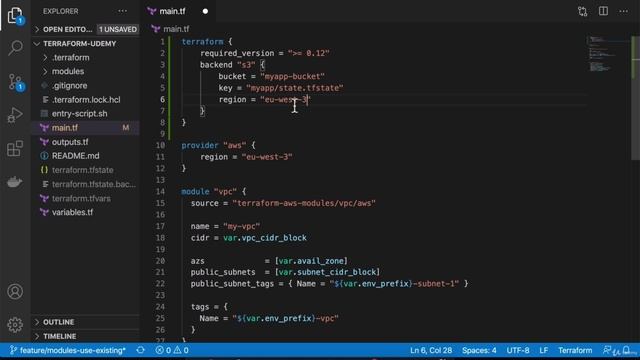The height and width of the screenshot is (360, 640).
Task: Select main.tf in the file tree
Action: coord(86,128)
